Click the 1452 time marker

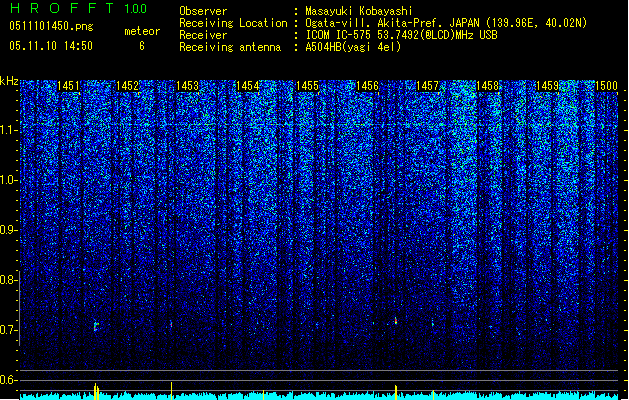pos(128,86)
